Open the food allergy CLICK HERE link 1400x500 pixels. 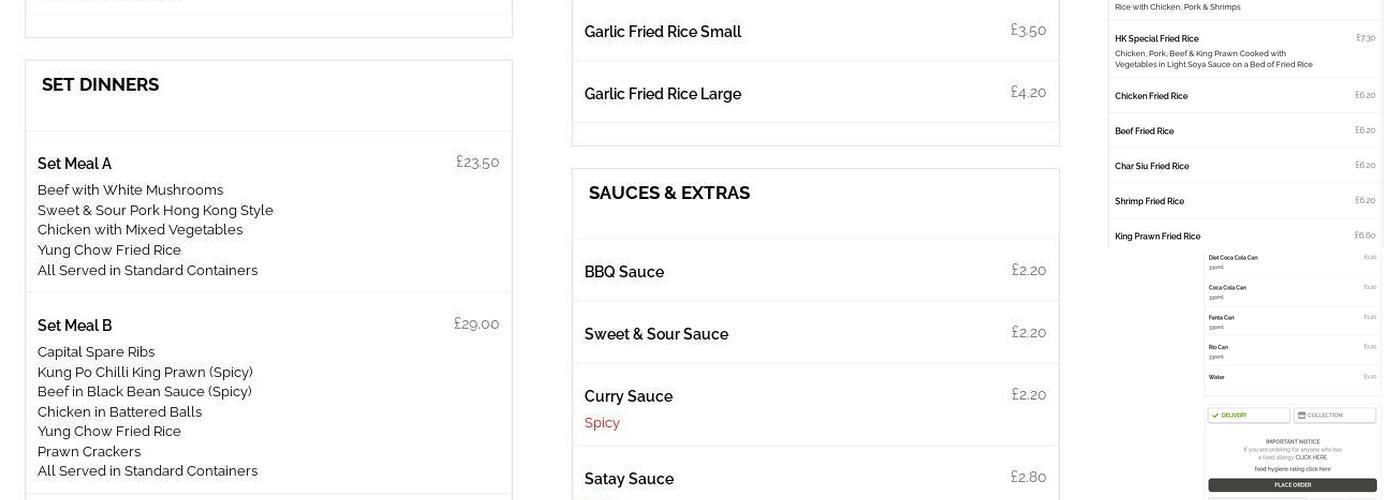[x=1311, y=457]
